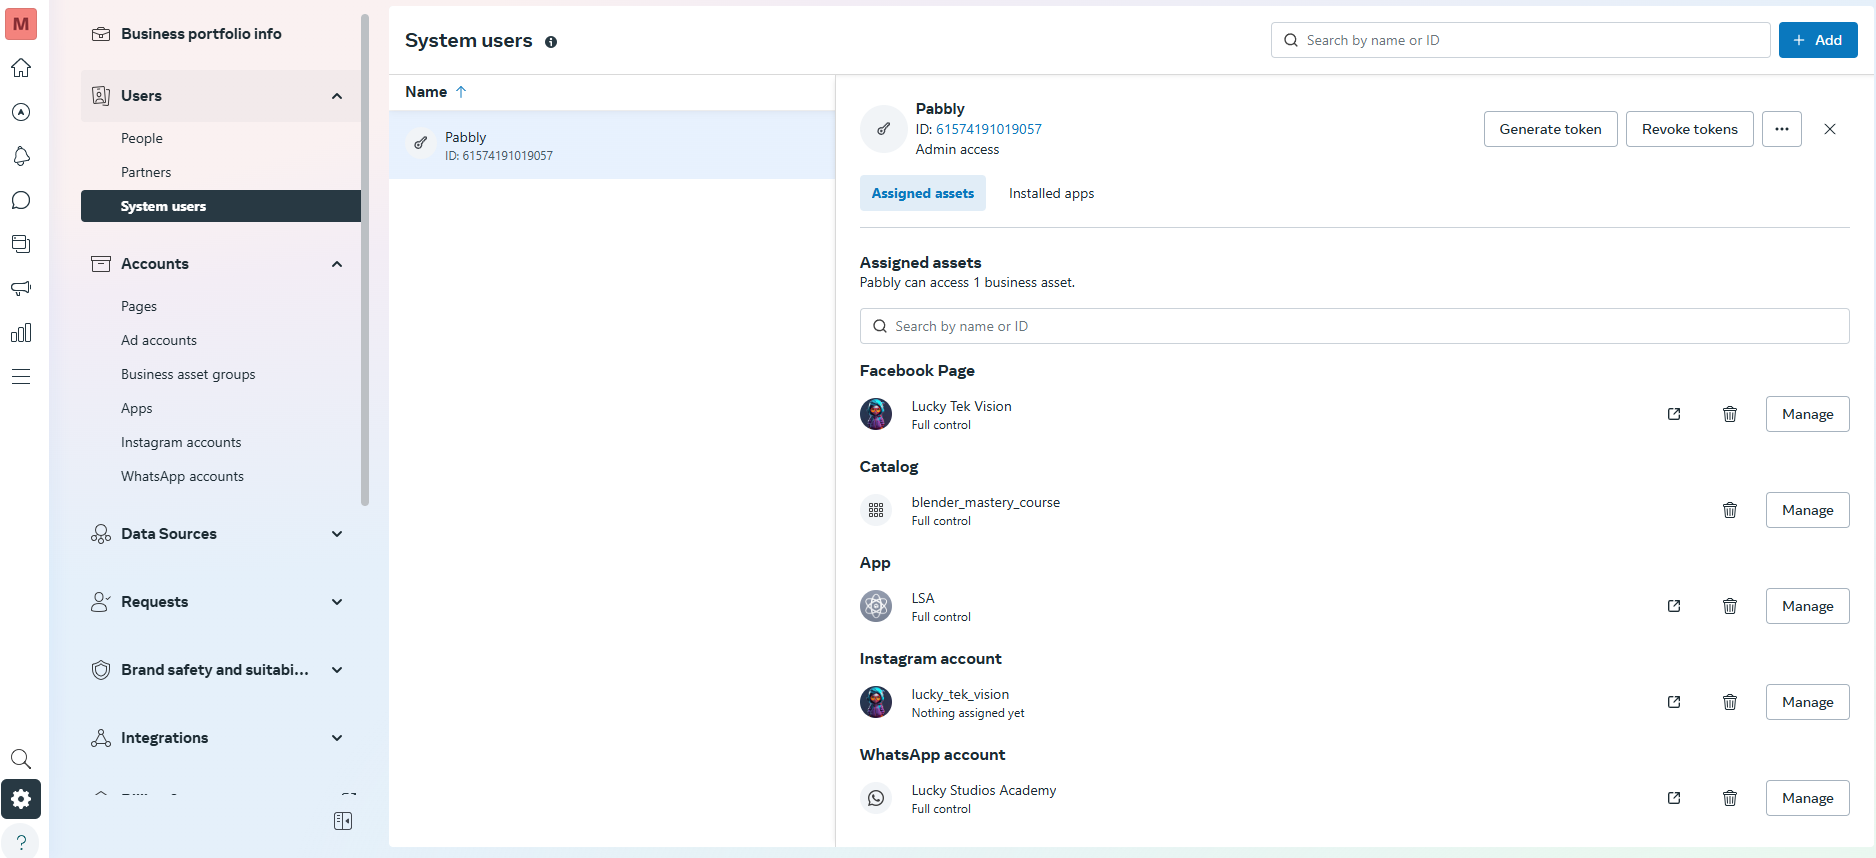The image size is (1876, 858).
Task: Expand the Integrations section
Action: (x=337, y=738)
